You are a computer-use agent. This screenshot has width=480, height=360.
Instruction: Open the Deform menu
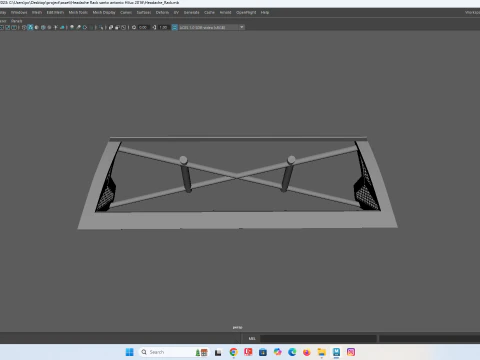(x=162, y=12)
